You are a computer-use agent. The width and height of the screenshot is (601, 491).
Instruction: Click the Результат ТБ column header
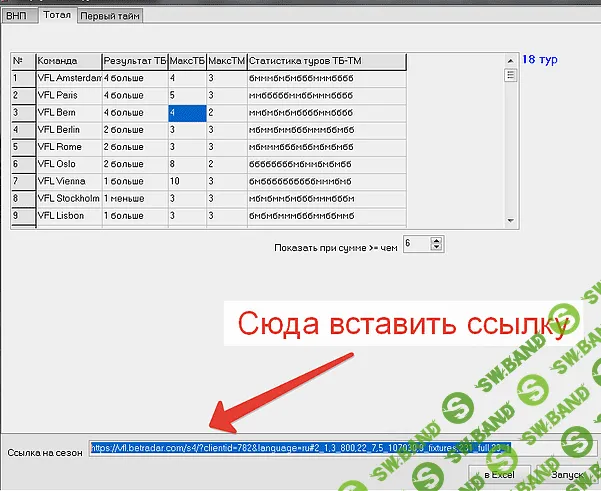tap(135, 61)
